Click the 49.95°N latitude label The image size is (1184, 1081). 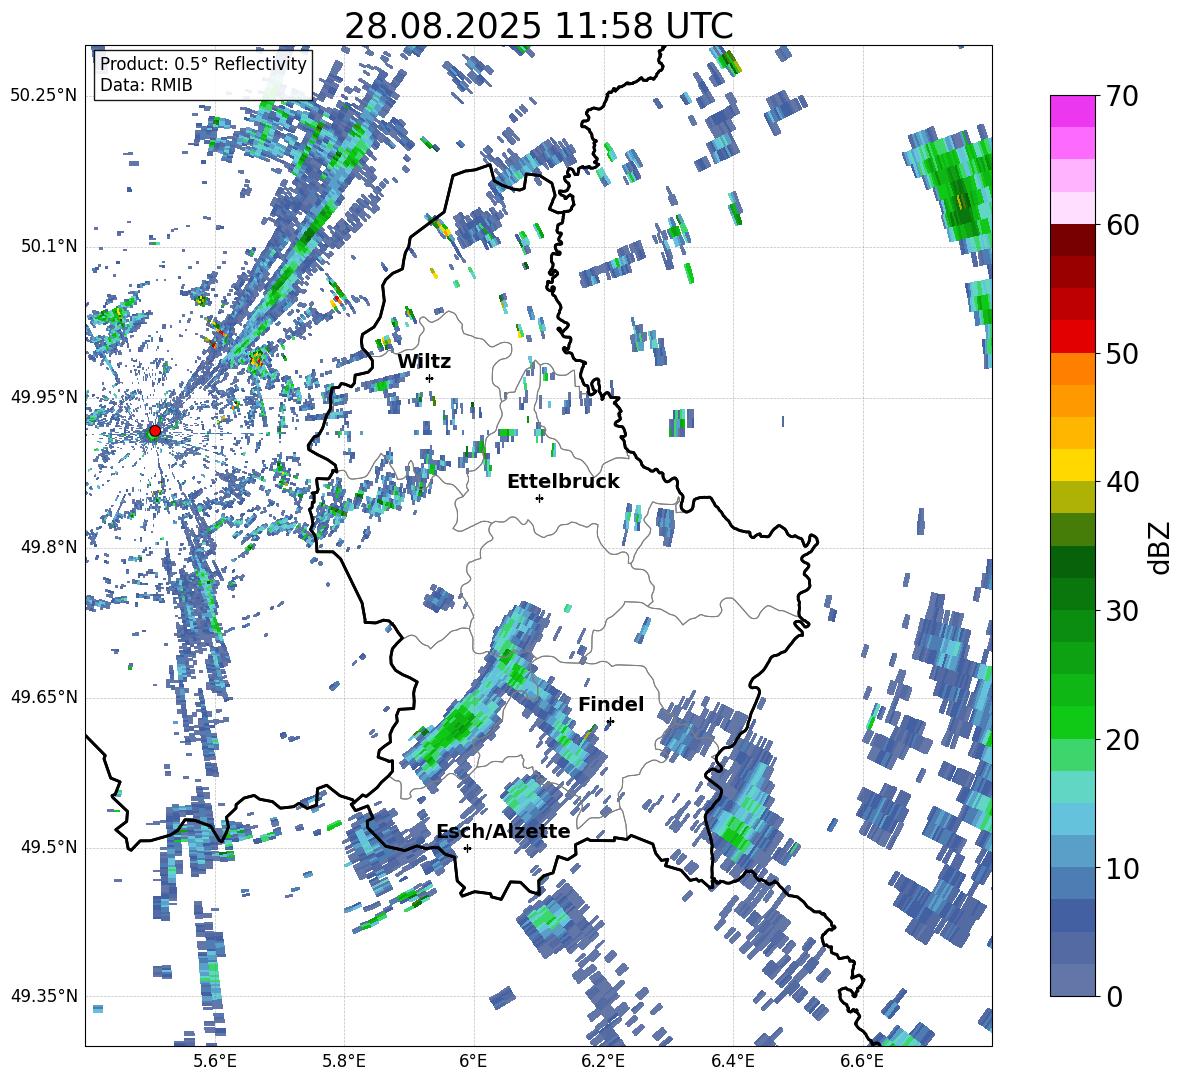pyautogui.click(x=44, y=396)
